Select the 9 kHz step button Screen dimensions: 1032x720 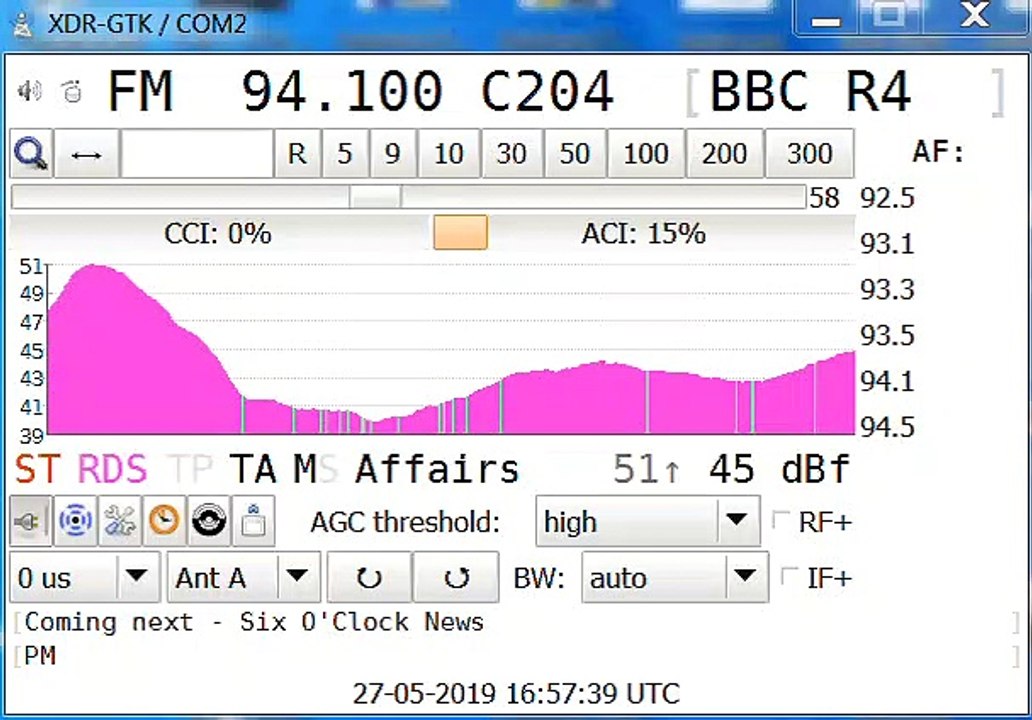coord(393,154)
